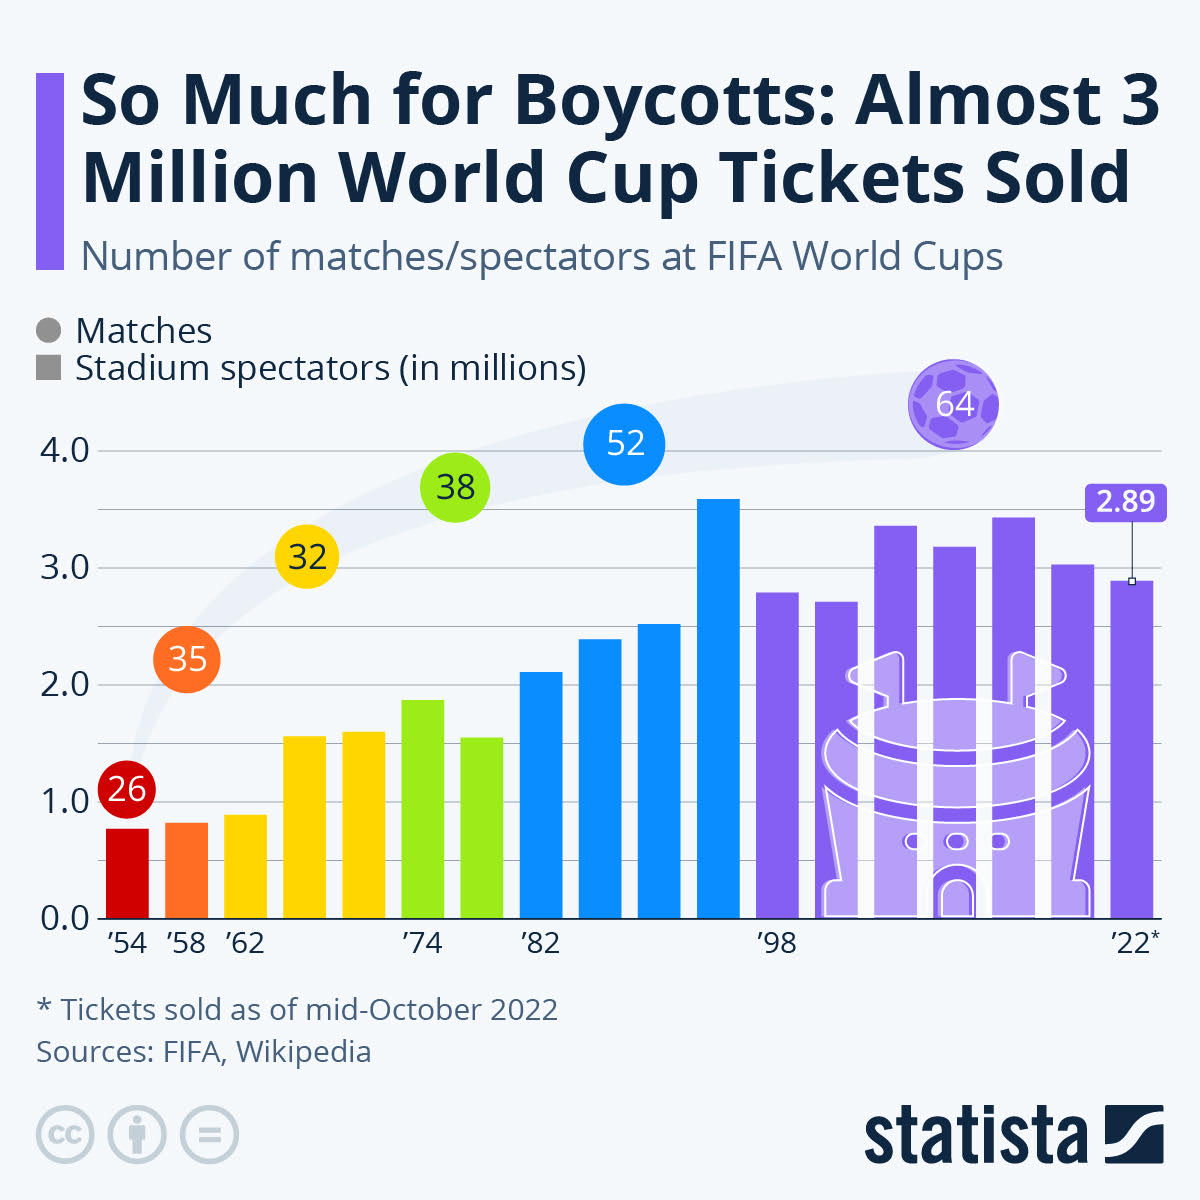Click the stadium illustration

coord(955,785)
